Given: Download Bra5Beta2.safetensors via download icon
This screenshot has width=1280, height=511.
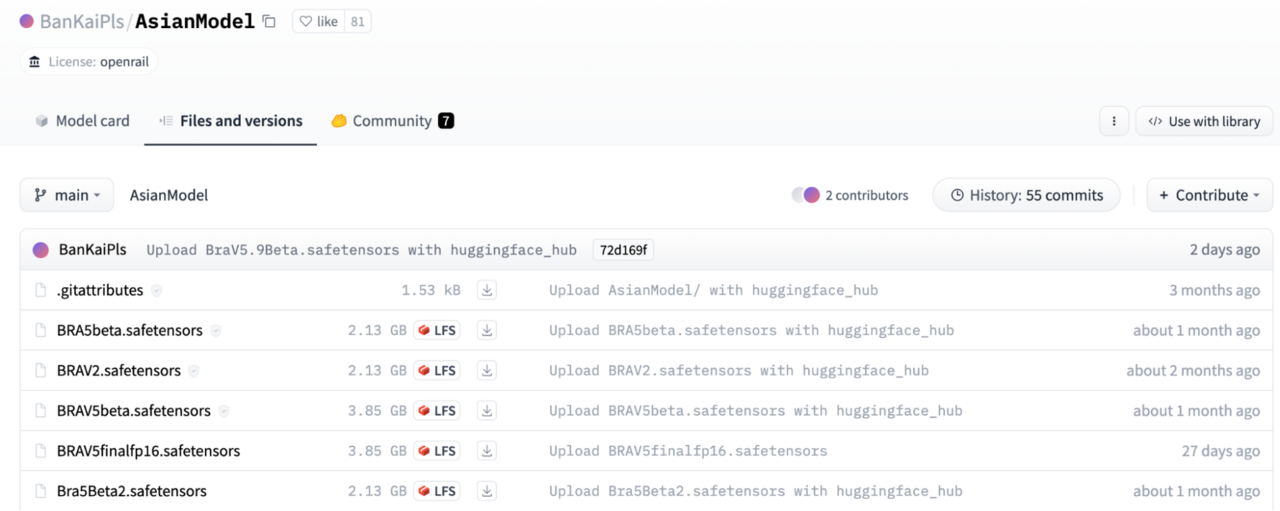Looking at the screenshot, I should pos(487,491).
